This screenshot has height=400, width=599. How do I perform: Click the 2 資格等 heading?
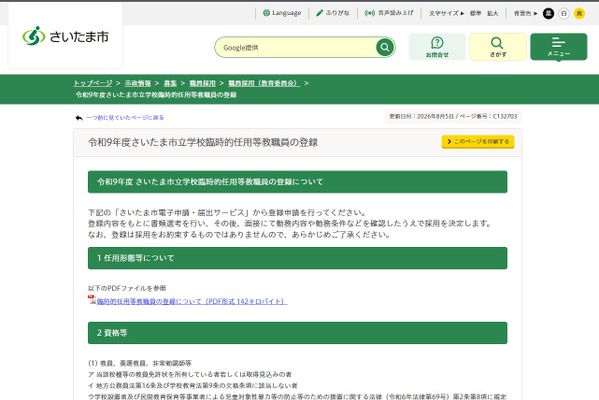click(297, 333)
